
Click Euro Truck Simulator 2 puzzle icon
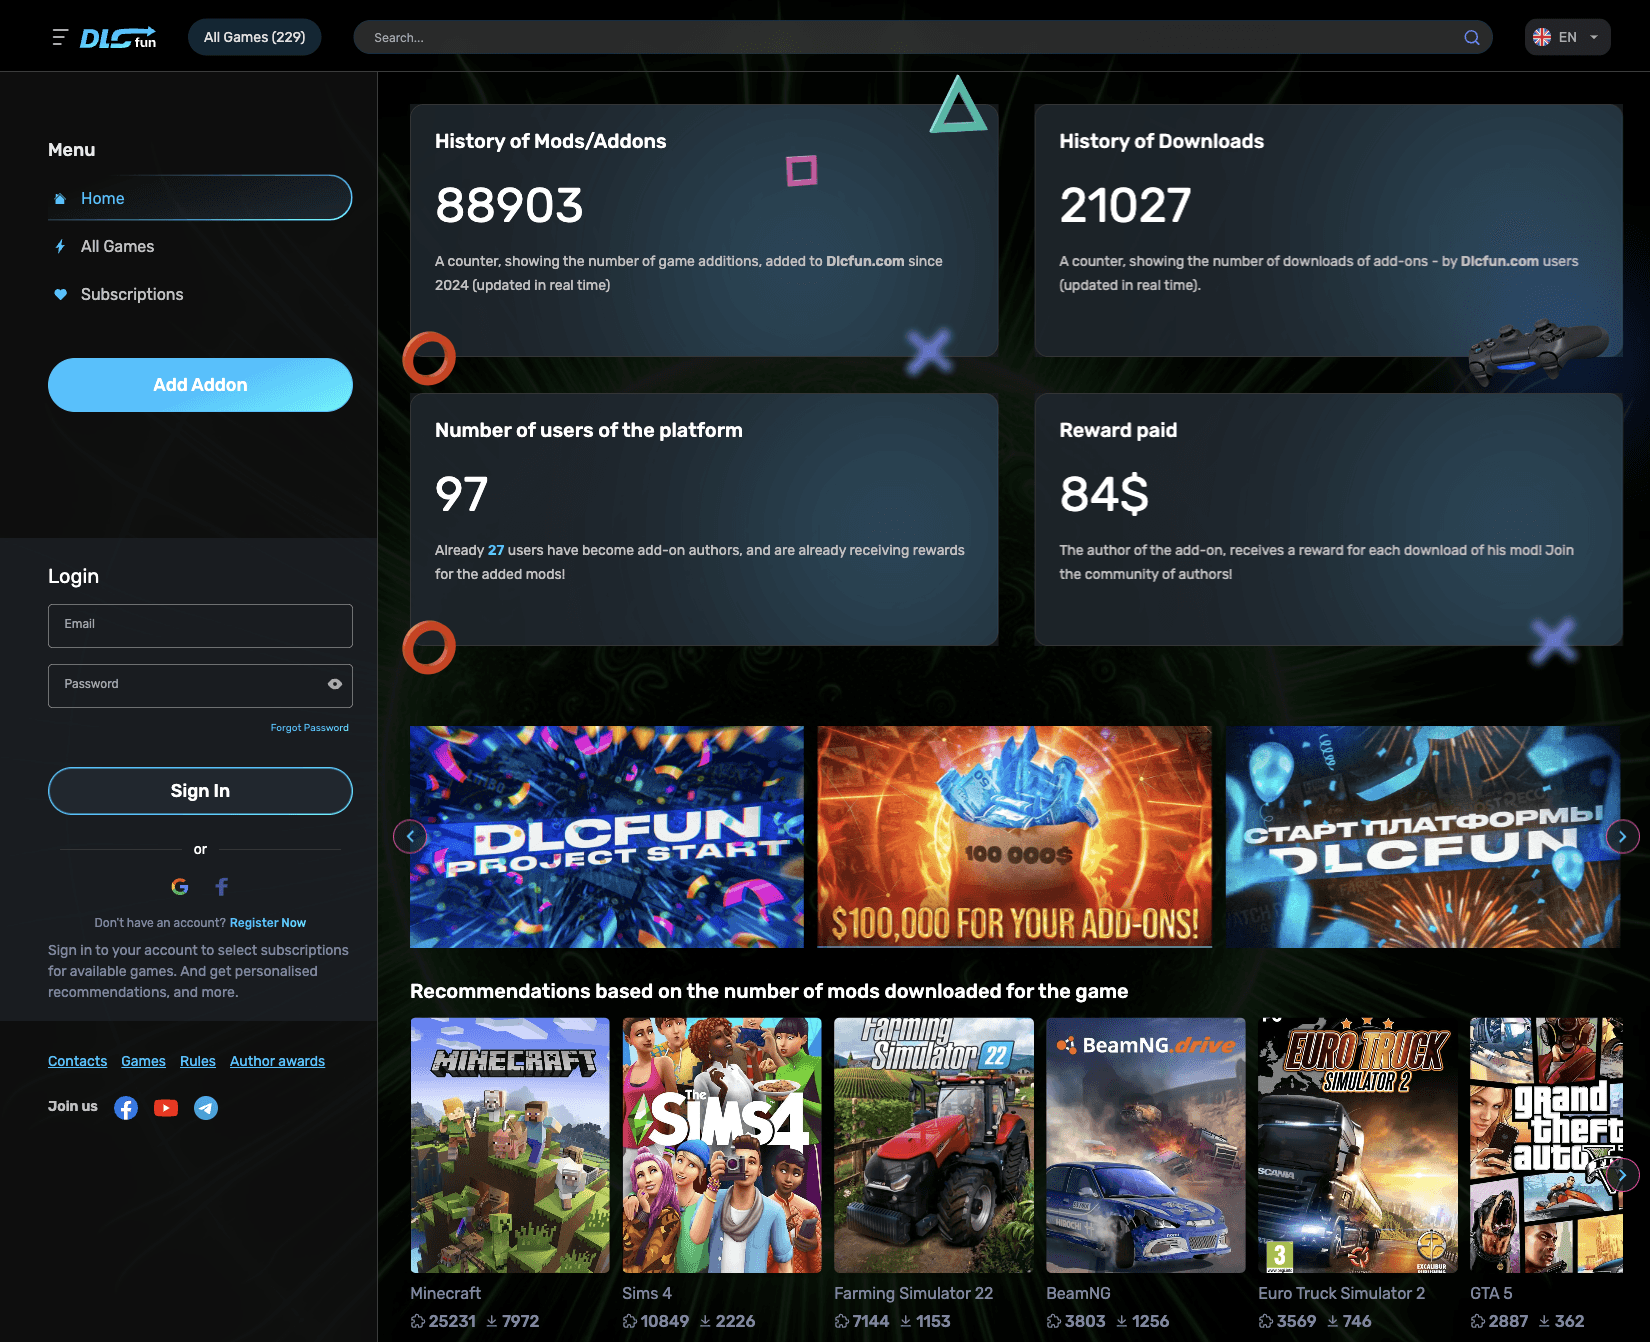(1266, 1321)
